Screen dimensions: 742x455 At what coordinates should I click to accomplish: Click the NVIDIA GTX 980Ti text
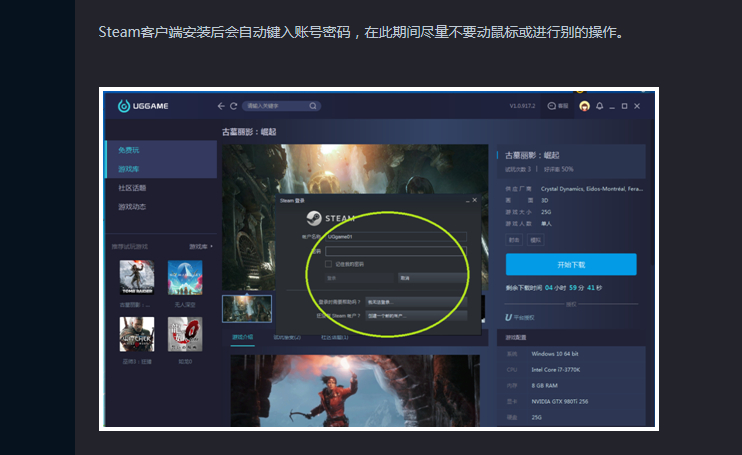point(560,402)
